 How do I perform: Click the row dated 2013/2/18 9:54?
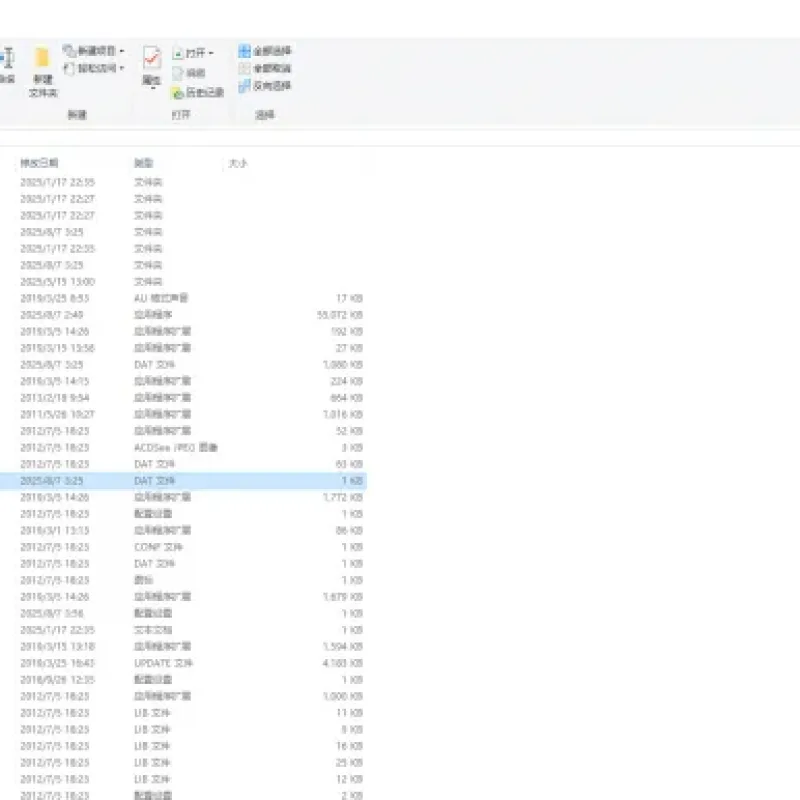[183, 397]
